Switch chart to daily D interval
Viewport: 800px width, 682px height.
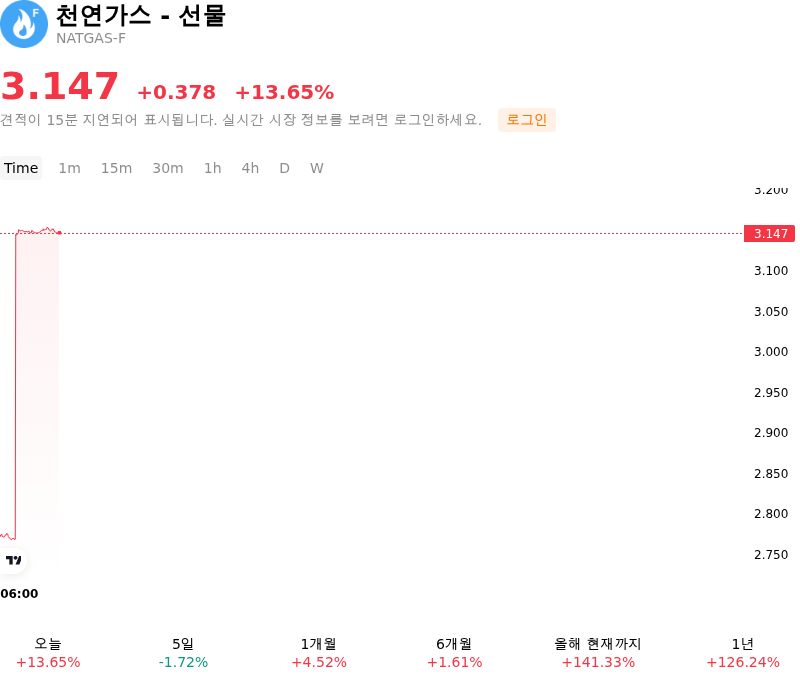tap(285, 168)
